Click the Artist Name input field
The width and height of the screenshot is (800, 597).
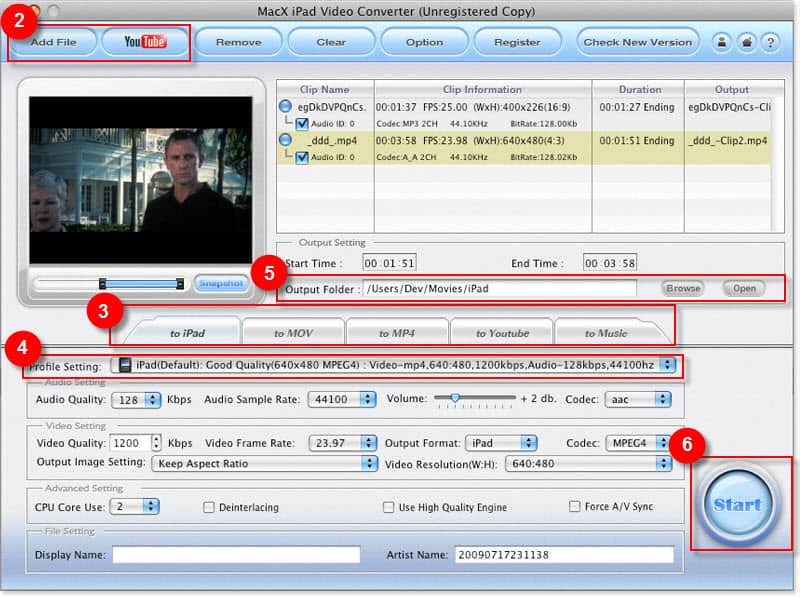coord(564,555)
